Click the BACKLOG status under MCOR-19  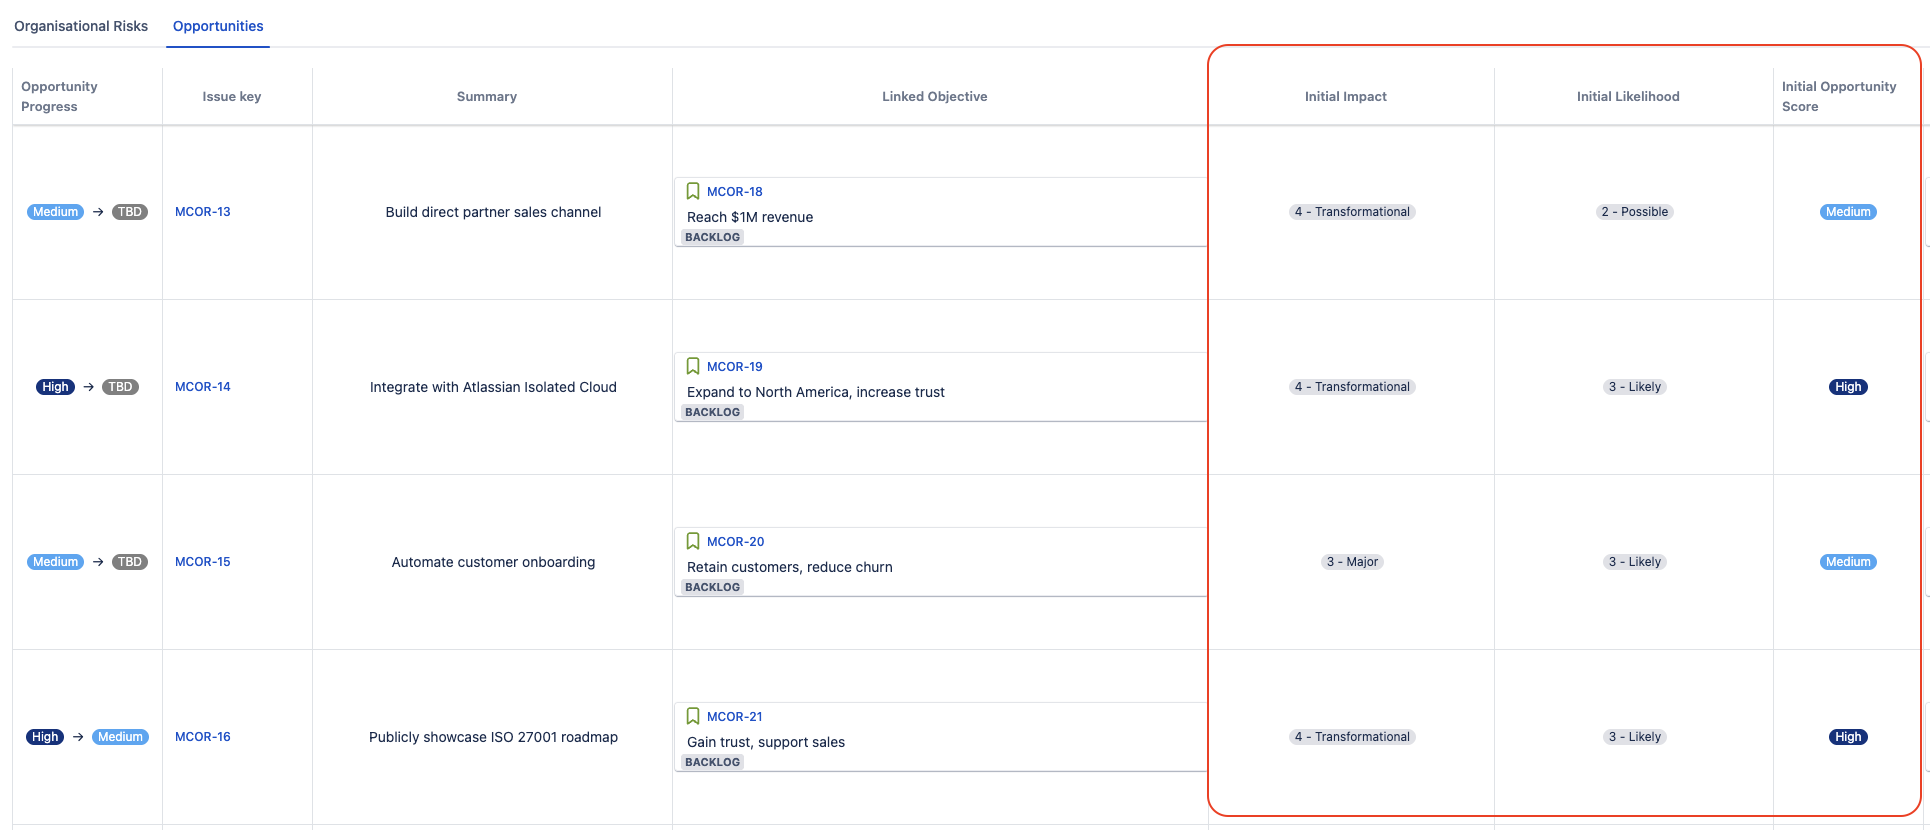[x=713, y=412]
